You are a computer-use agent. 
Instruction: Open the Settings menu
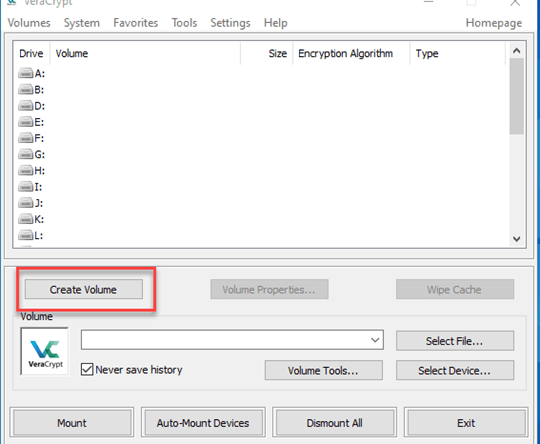(x=230, y=23)
